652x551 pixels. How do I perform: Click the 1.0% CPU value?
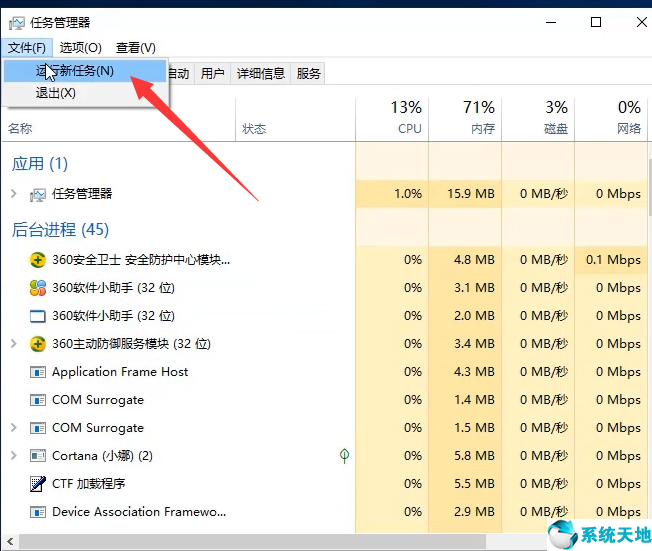(x=408, y=194)
